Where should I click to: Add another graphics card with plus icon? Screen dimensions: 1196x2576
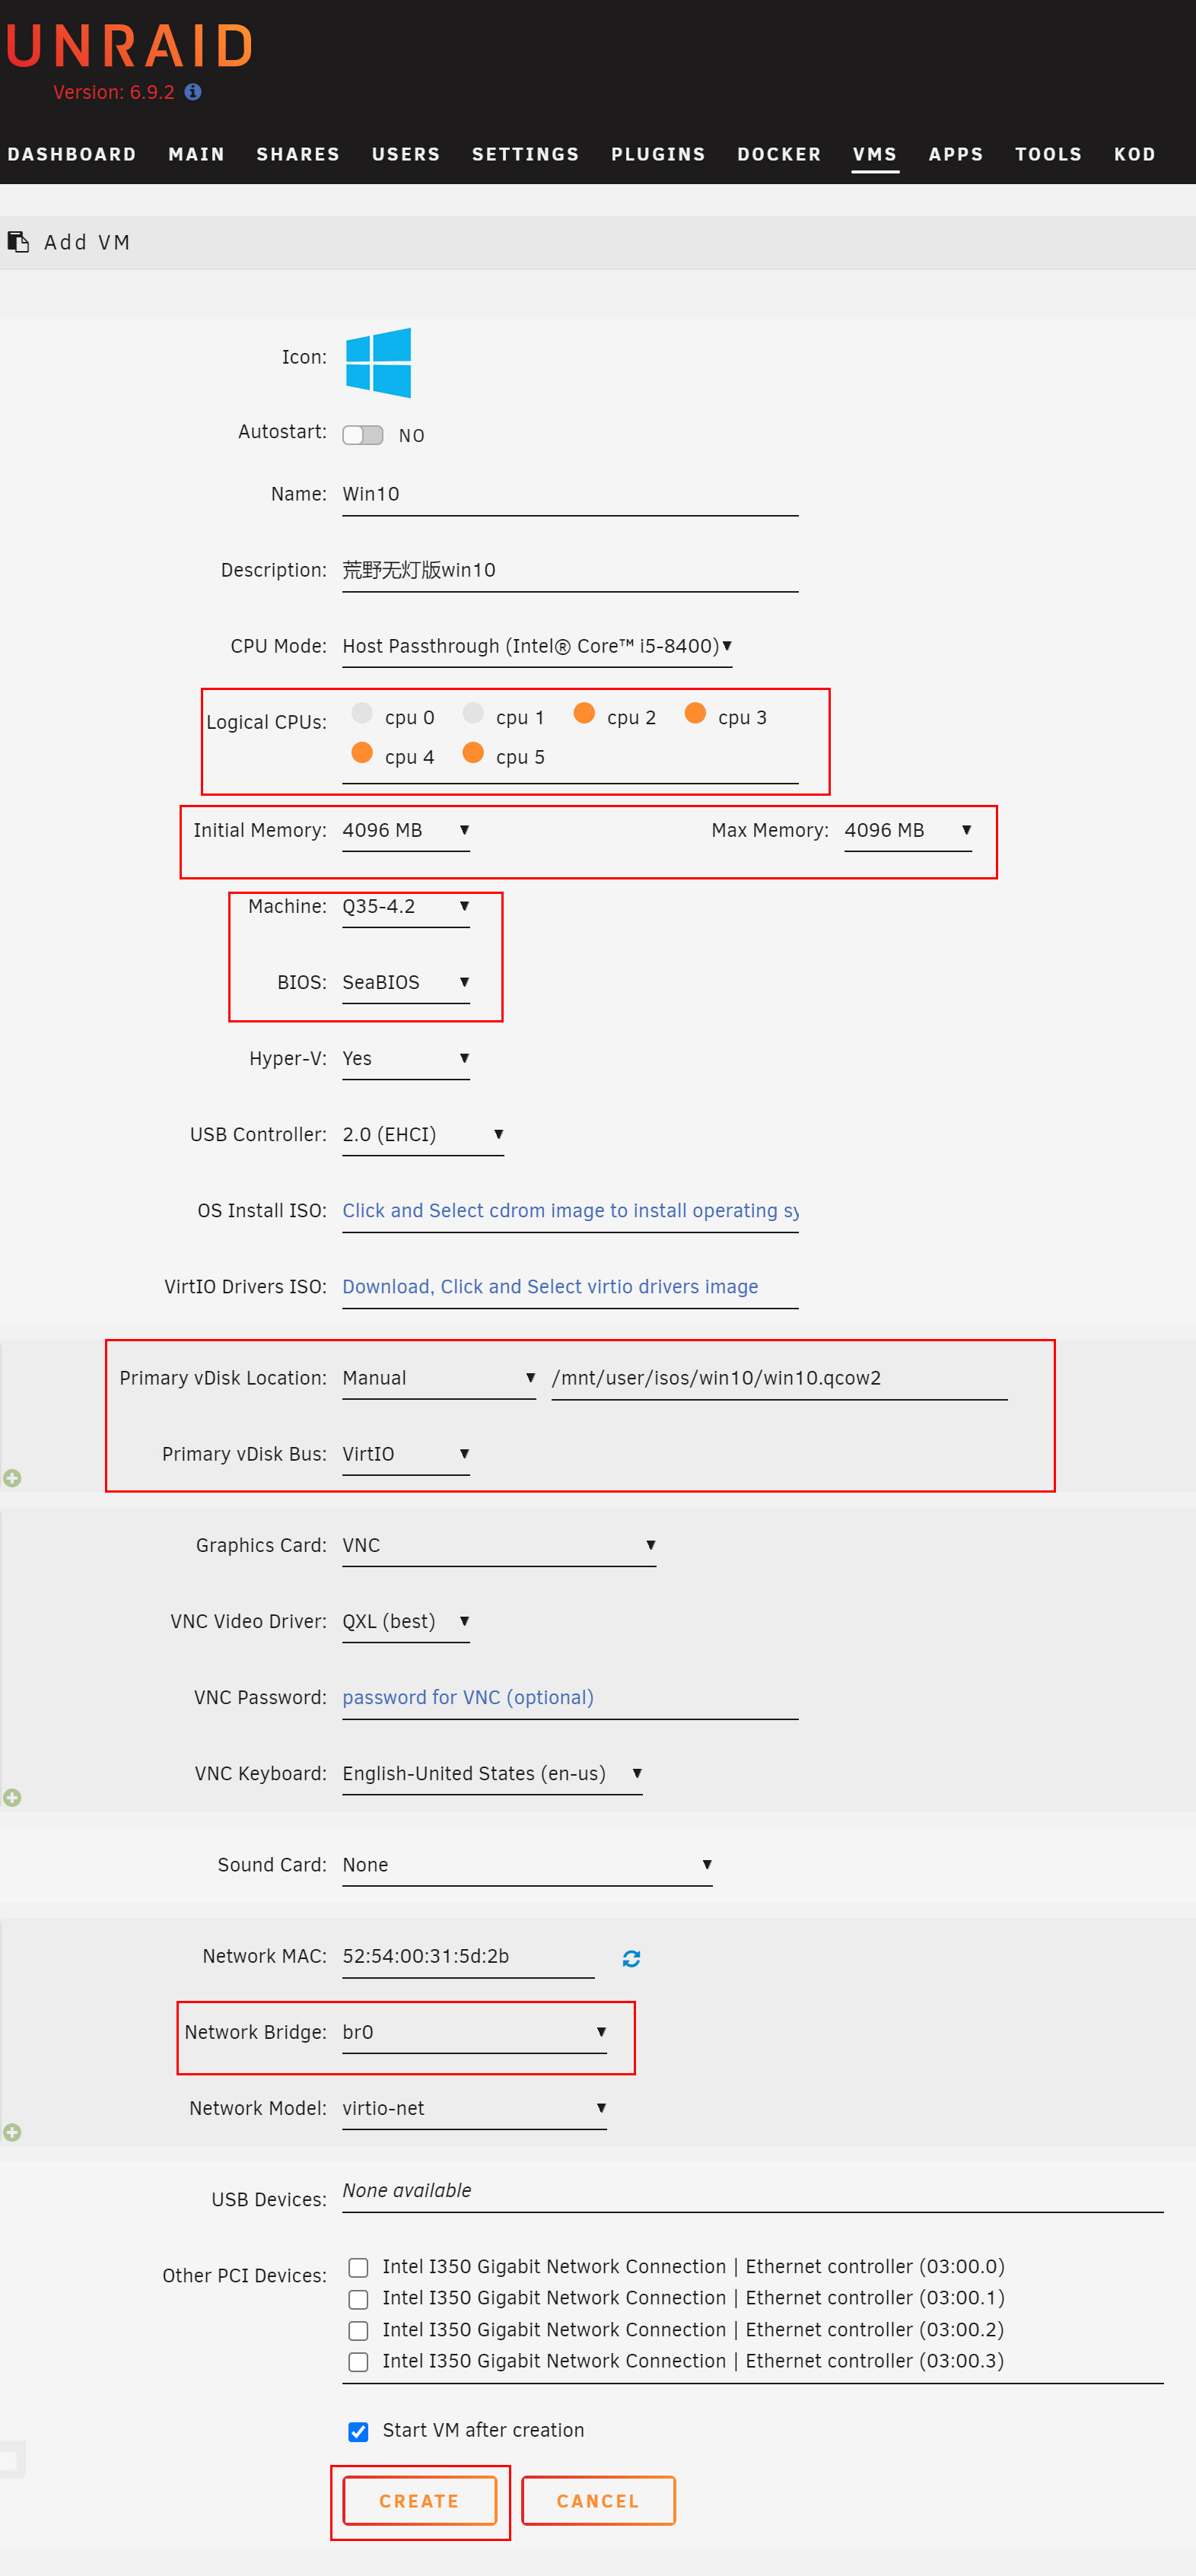pyautogui.click(x=12, y=1797)
